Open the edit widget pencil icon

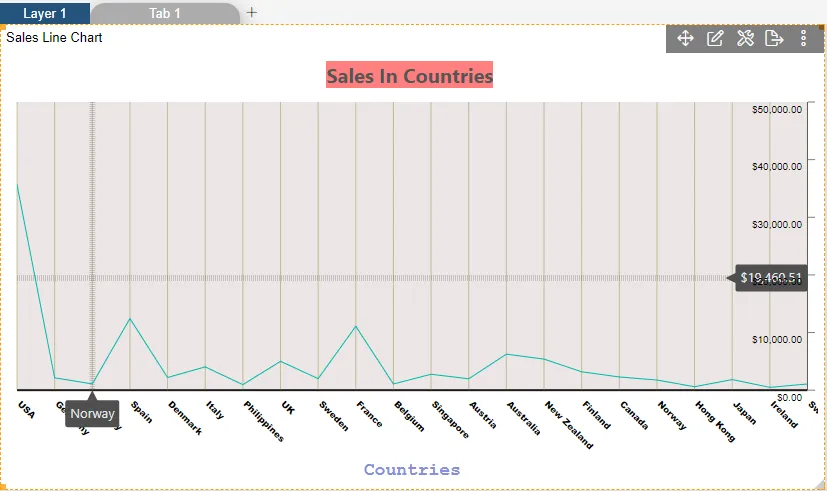(x=715, y=38)
